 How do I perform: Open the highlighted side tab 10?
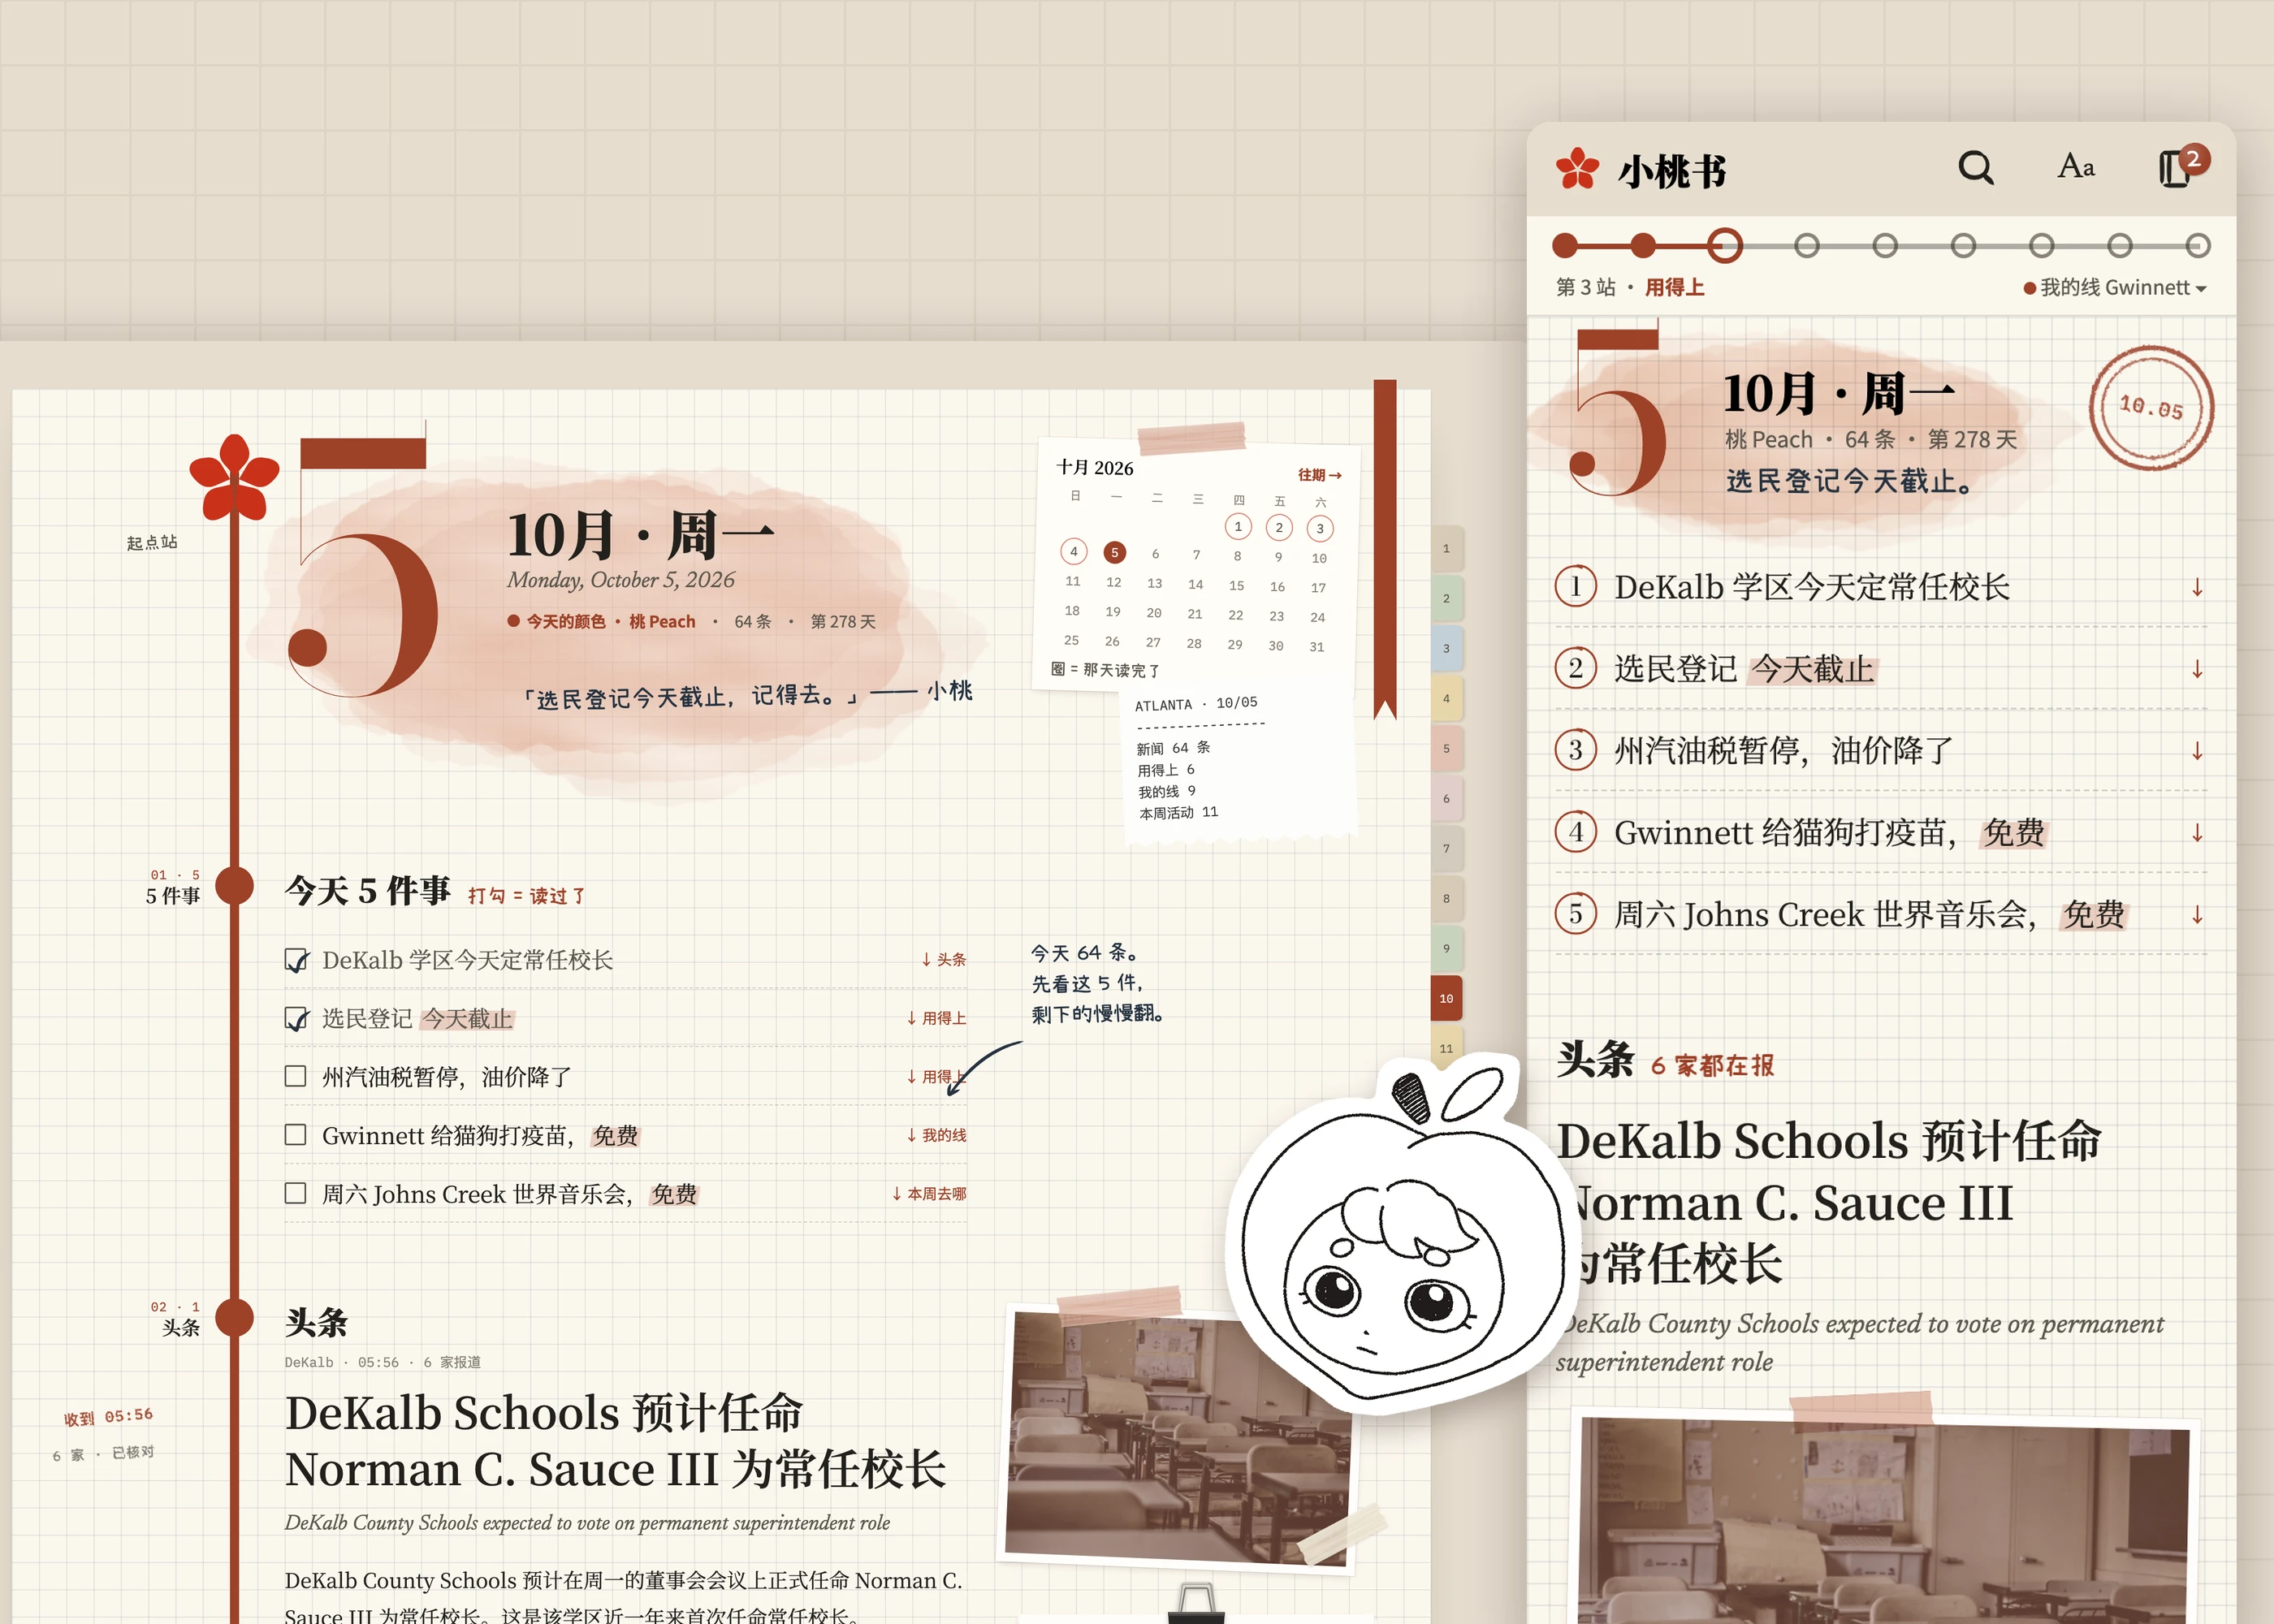tap(1446, 999)
